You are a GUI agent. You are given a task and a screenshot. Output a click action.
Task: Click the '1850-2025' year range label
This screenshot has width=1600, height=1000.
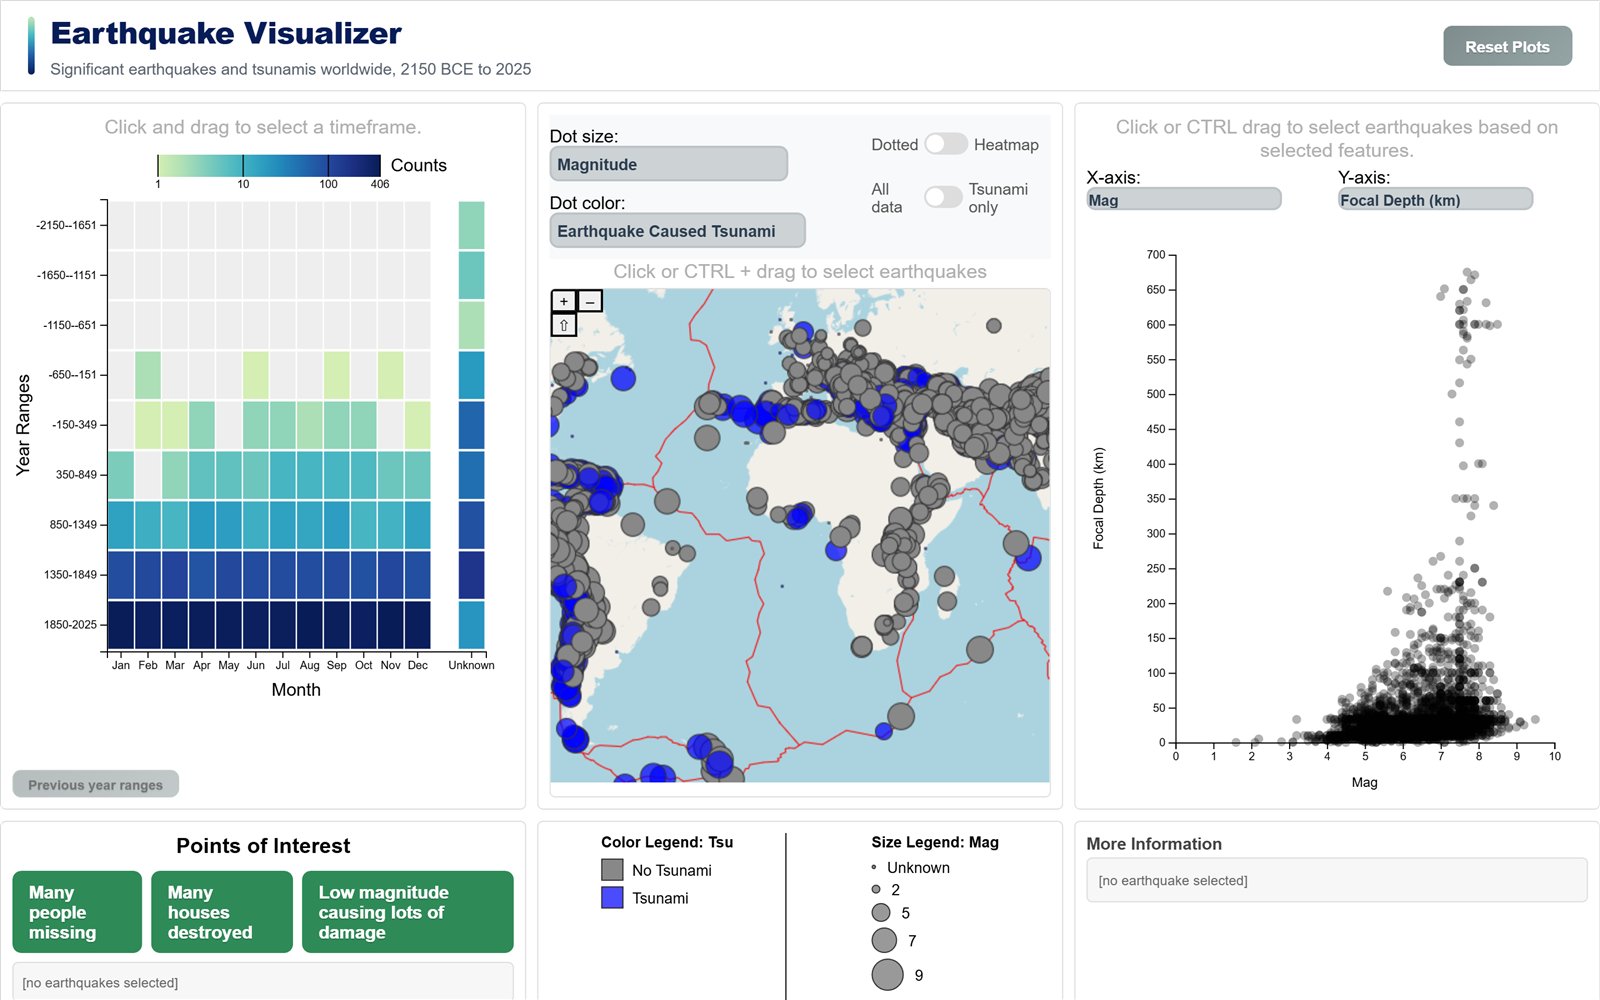click(x=70, y=625)
